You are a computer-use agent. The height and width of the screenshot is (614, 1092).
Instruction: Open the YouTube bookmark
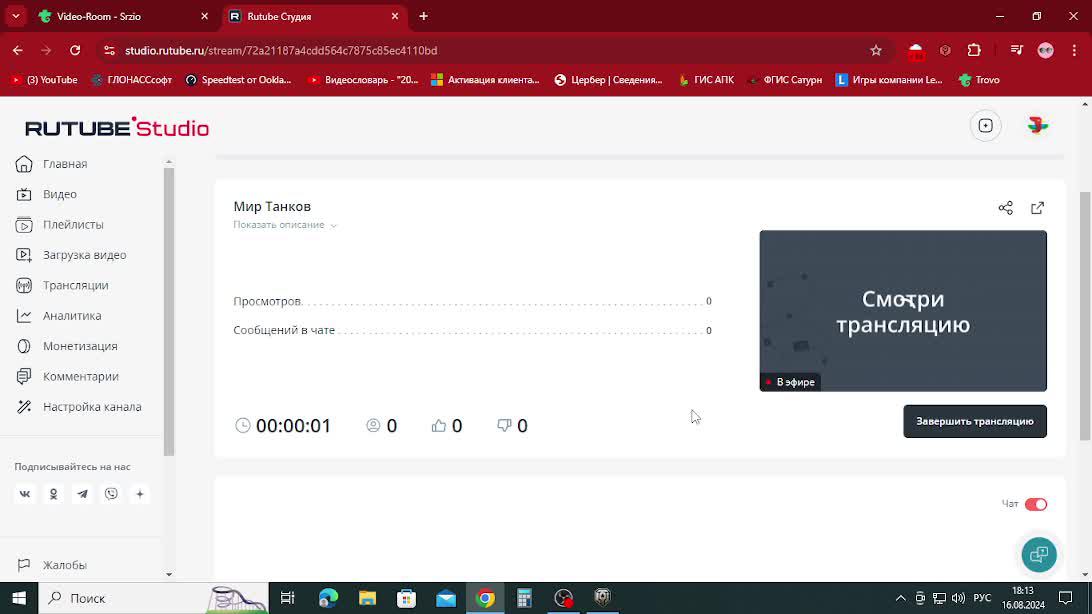tap(44, 80)
